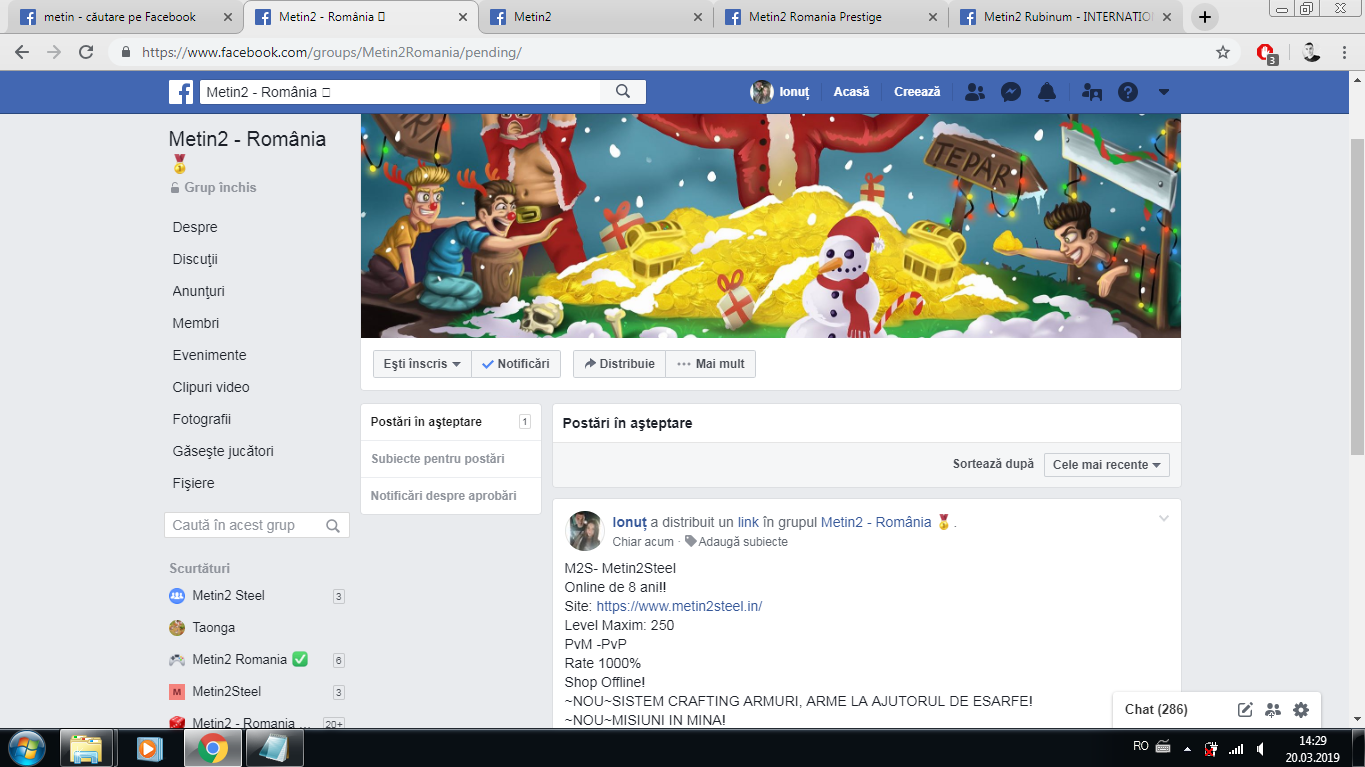The width and height of the screenshot is (1365, 767).
Task: Select Postări în așteptare tab
Action: pos(450,422)
